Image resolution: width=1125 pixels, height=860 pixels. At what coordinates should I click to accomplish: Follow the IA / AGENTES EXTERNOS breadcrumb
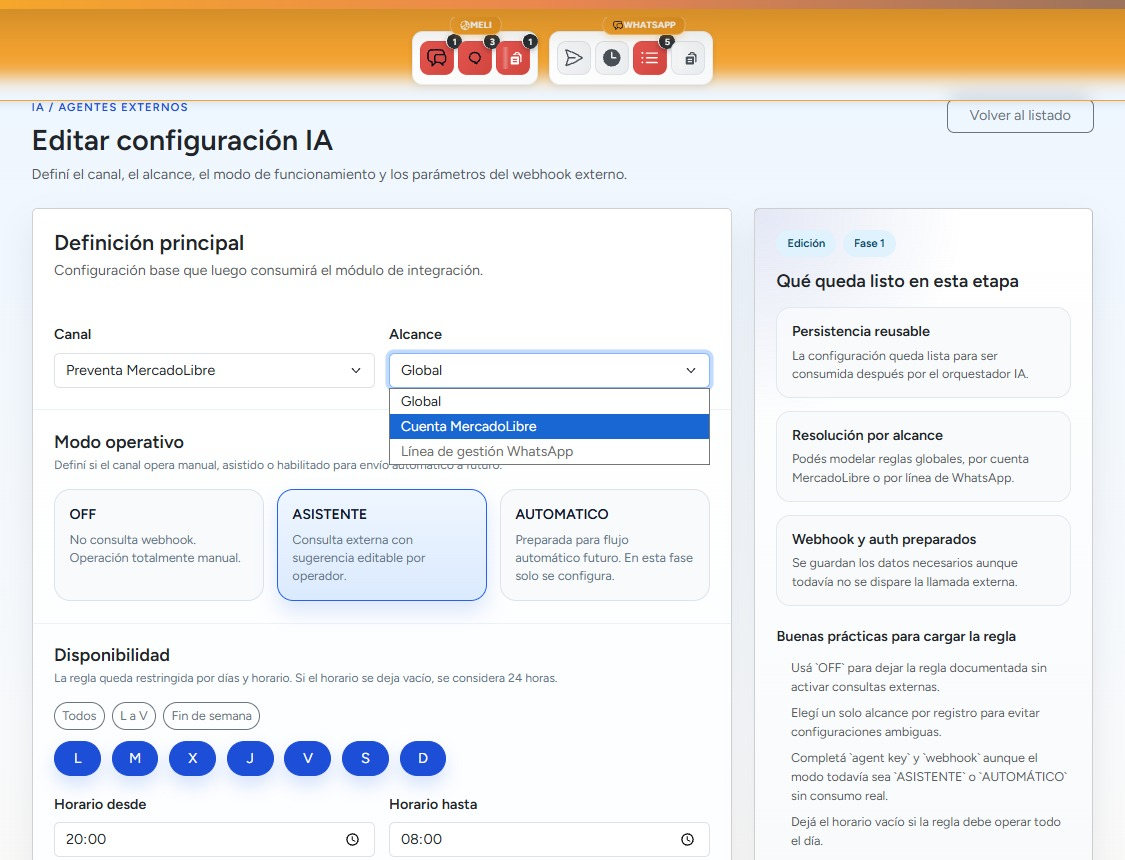[x=110, y=107]
